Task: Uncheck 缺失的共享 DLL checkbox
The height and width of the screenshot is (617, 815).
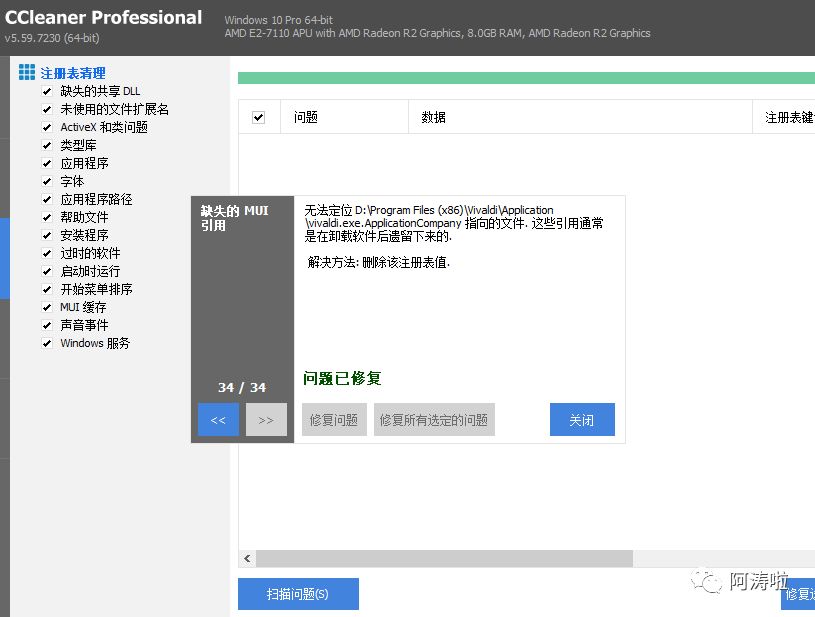Action: pyautogui.click(x=47, y=91)
